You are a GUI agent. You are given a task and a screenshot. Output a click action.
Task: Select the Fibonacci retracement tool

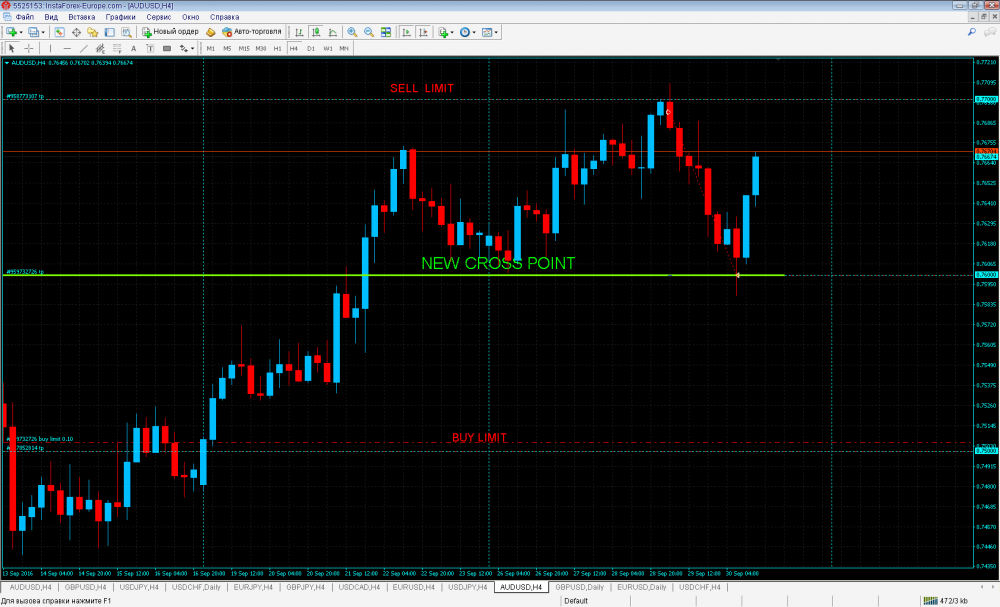[x=117, y=48]
